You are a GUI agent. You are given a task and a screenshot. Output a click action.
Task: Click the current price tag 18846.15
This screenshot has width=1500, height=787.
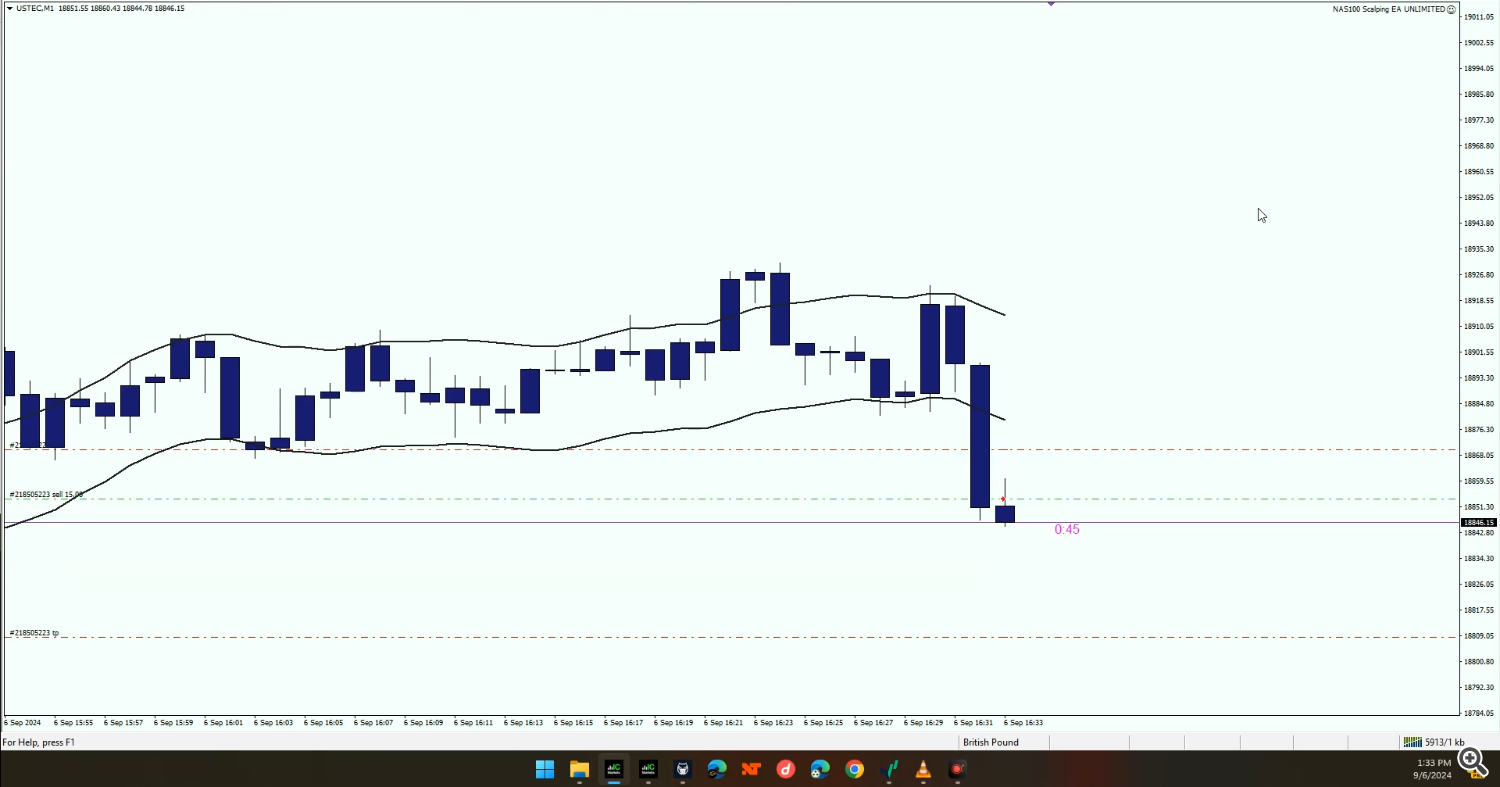(1479, 522)
